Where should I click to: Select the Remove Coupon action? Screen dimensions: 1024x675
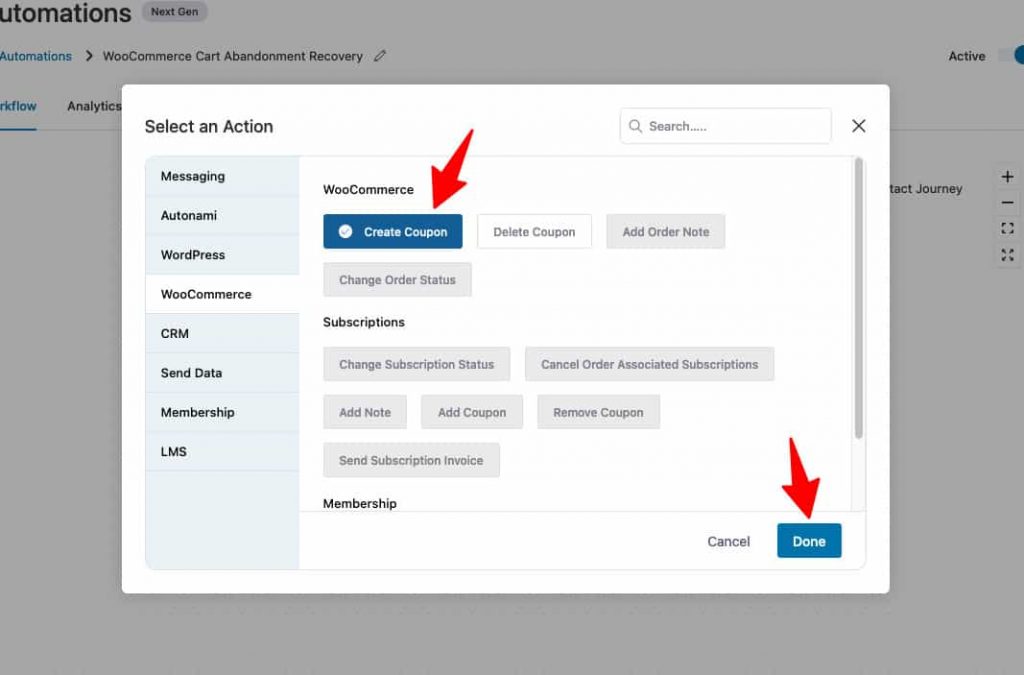coord(598,413)
